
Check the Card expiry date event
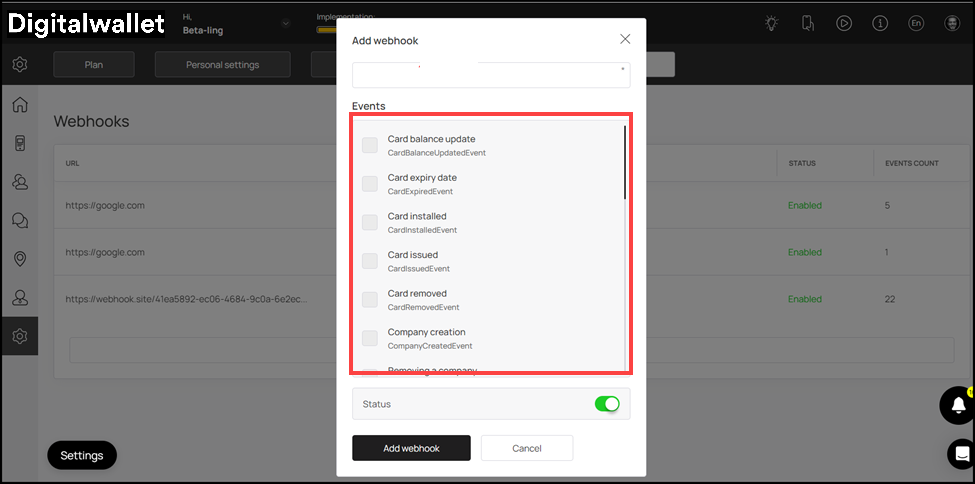tap(370, 184)
